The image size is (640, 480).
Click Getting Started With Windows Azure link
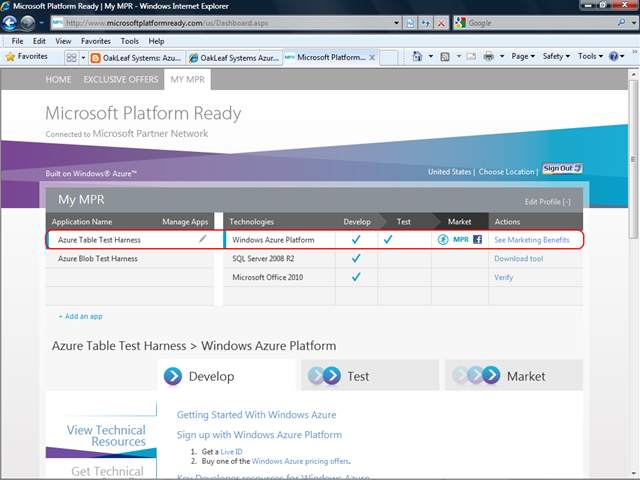[256, 415]
